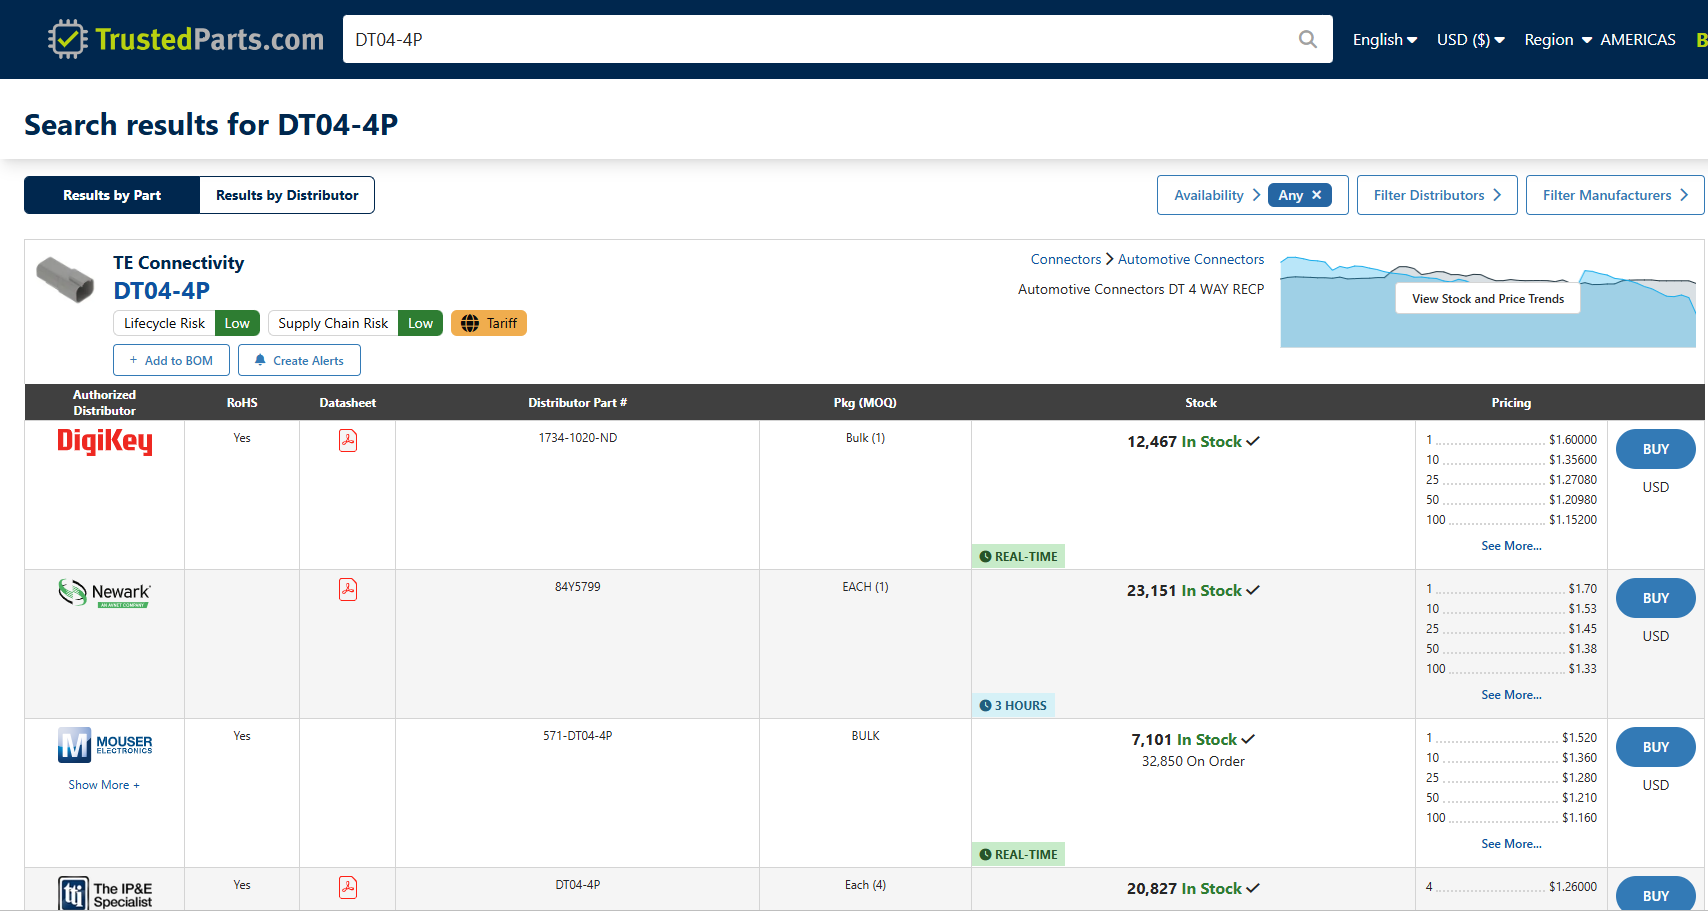Click BUY button for Newark
This screenshot has width=1708, height=911.
[x=1656, y=598]
